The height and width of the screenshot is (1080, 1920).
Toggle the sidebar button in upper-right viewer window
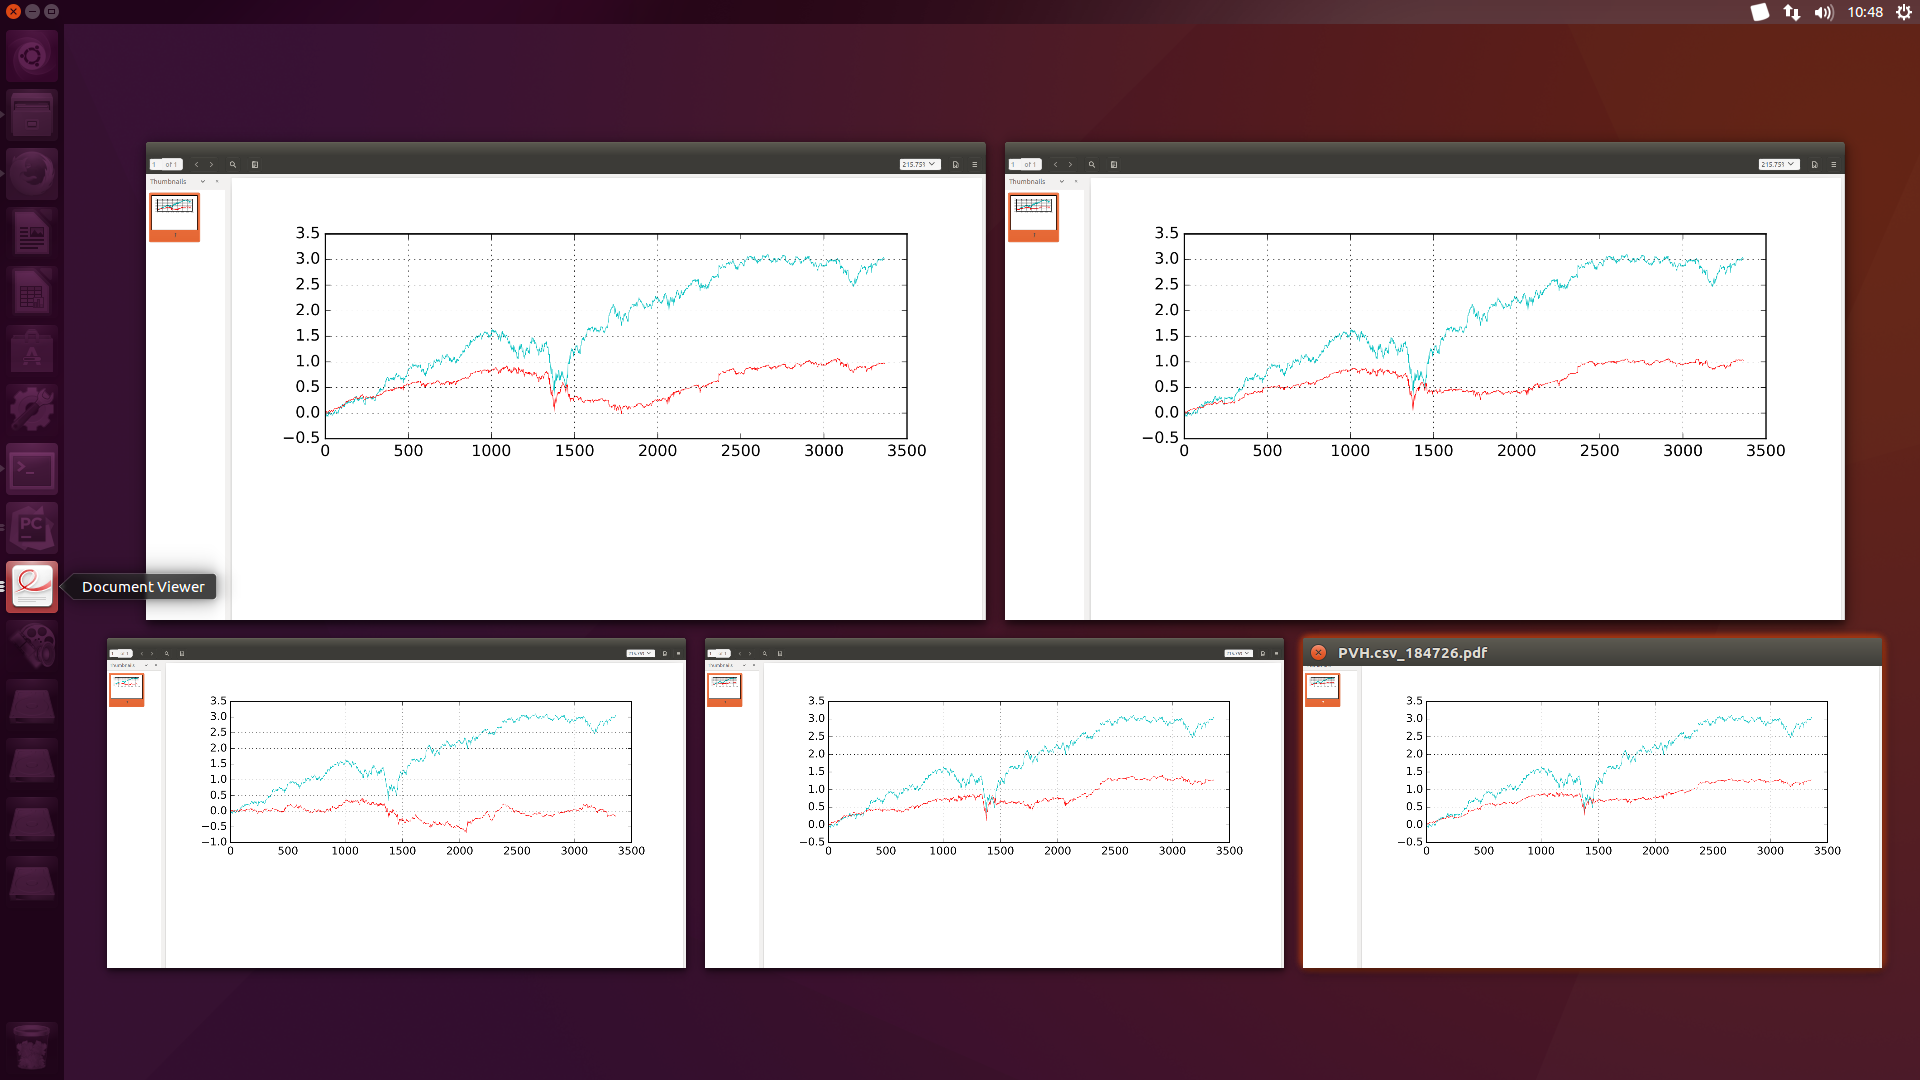pos(1114,165)
